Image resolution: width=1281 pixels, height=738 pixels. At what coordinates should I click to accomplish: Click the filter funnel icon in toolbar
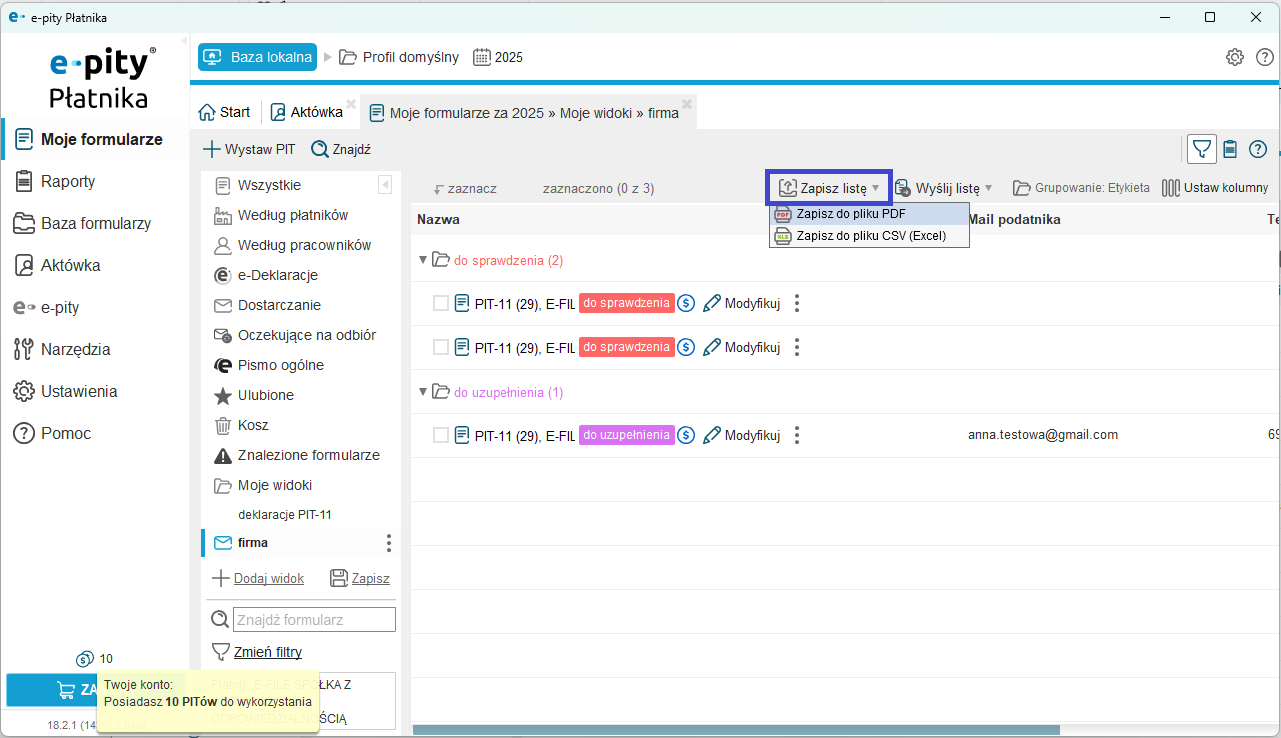tap(1201, 149)
